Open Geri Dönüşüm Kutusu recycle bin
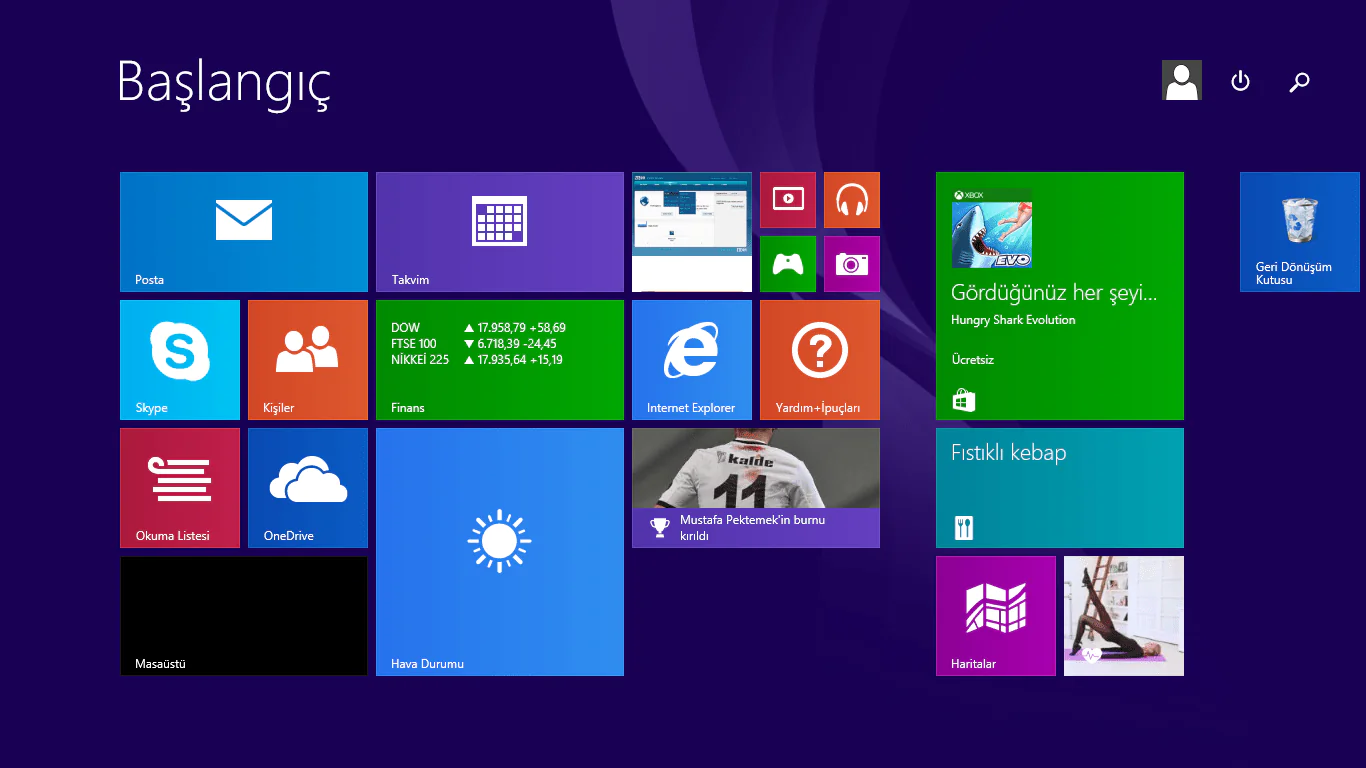 [1299, 231]
